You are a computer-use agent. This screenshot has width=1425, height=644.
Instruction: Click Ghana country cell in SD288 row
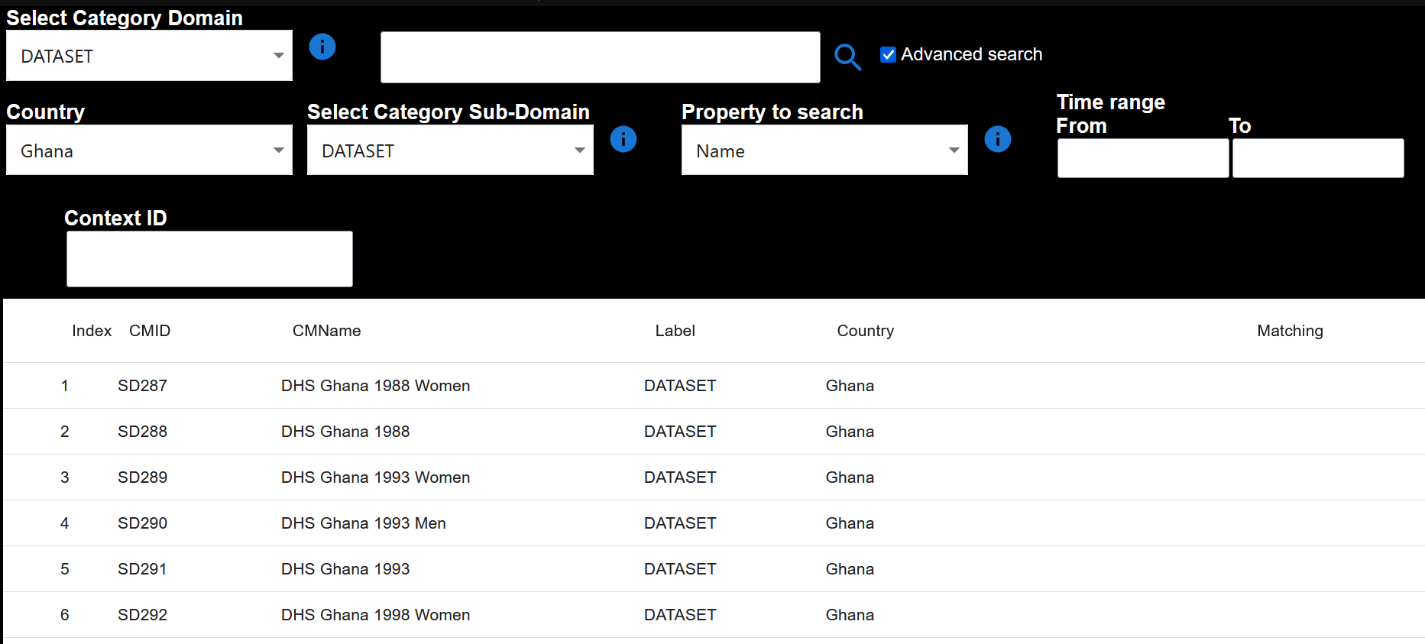point(850,432)
